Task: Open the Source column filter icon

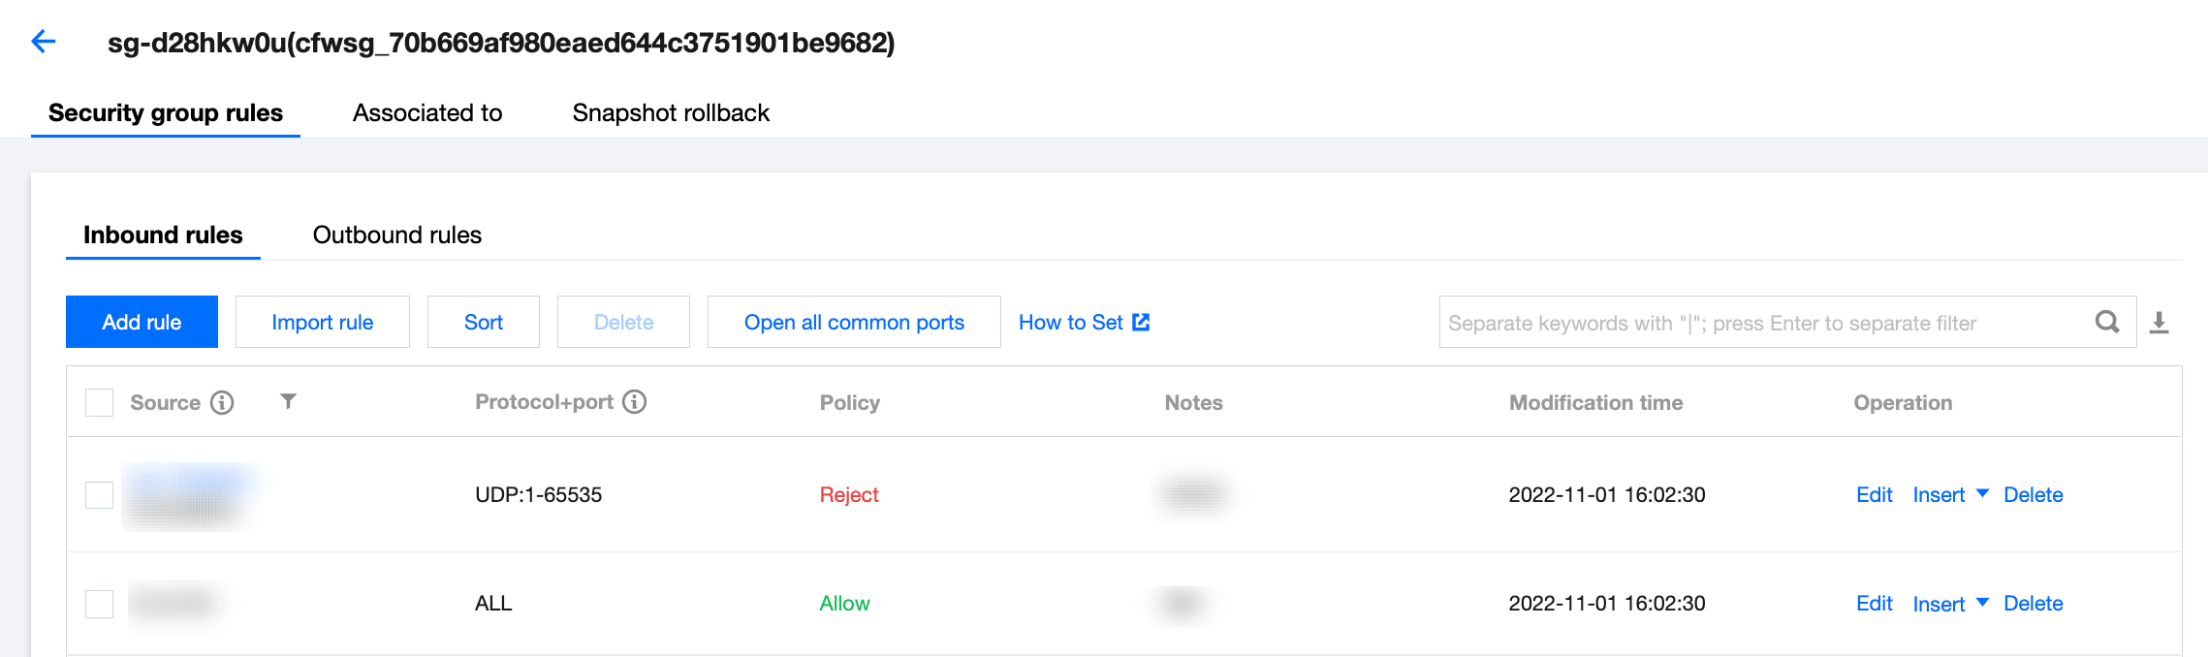Action: [288, 401]
